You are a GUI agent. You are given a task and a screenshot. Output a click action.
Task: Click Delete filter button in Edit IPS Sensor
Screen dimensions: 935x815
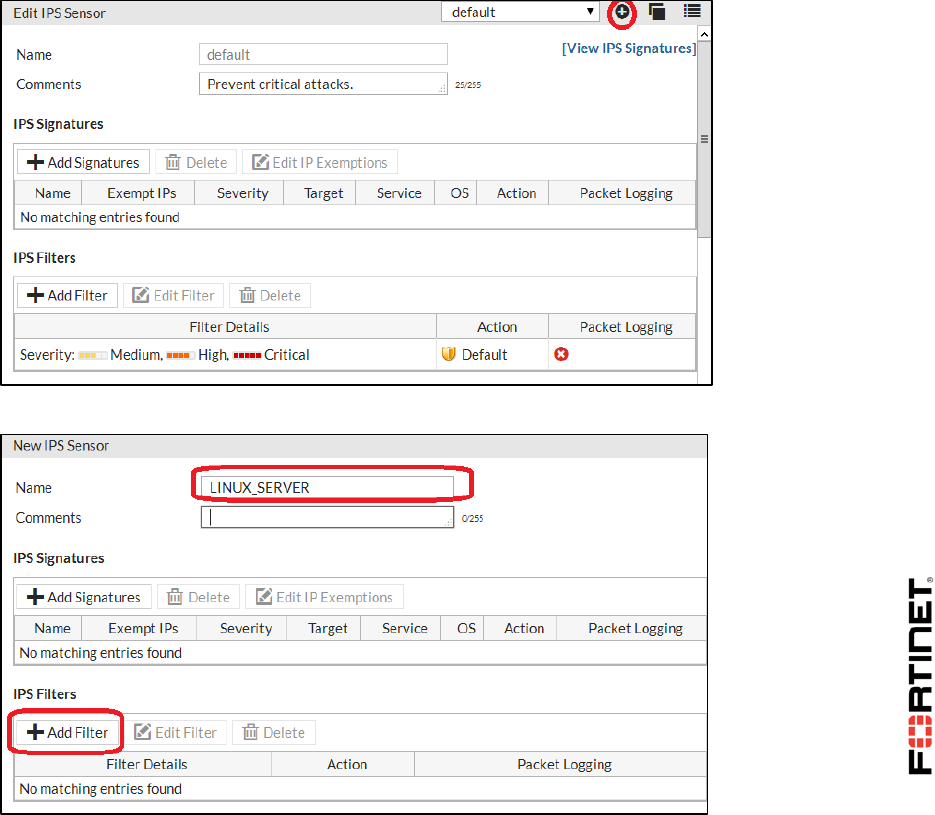pyautogui.click(x=270, y=296)
